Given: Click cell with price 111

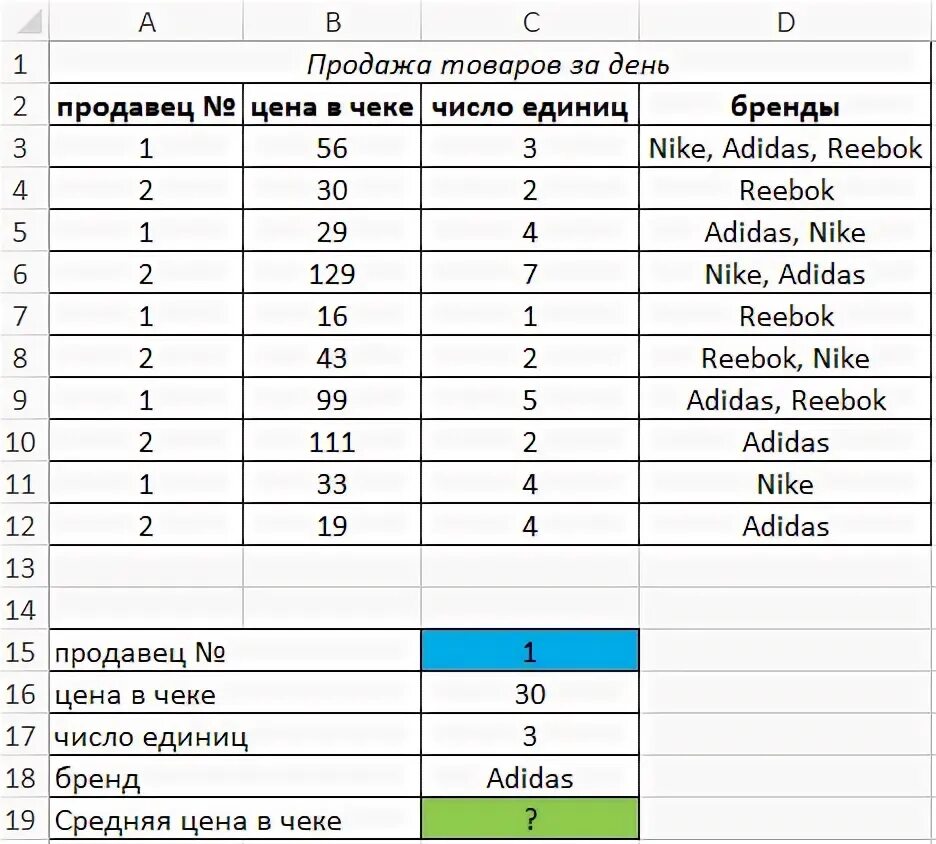Looking at the screenshot, I should tap(332, 441).
